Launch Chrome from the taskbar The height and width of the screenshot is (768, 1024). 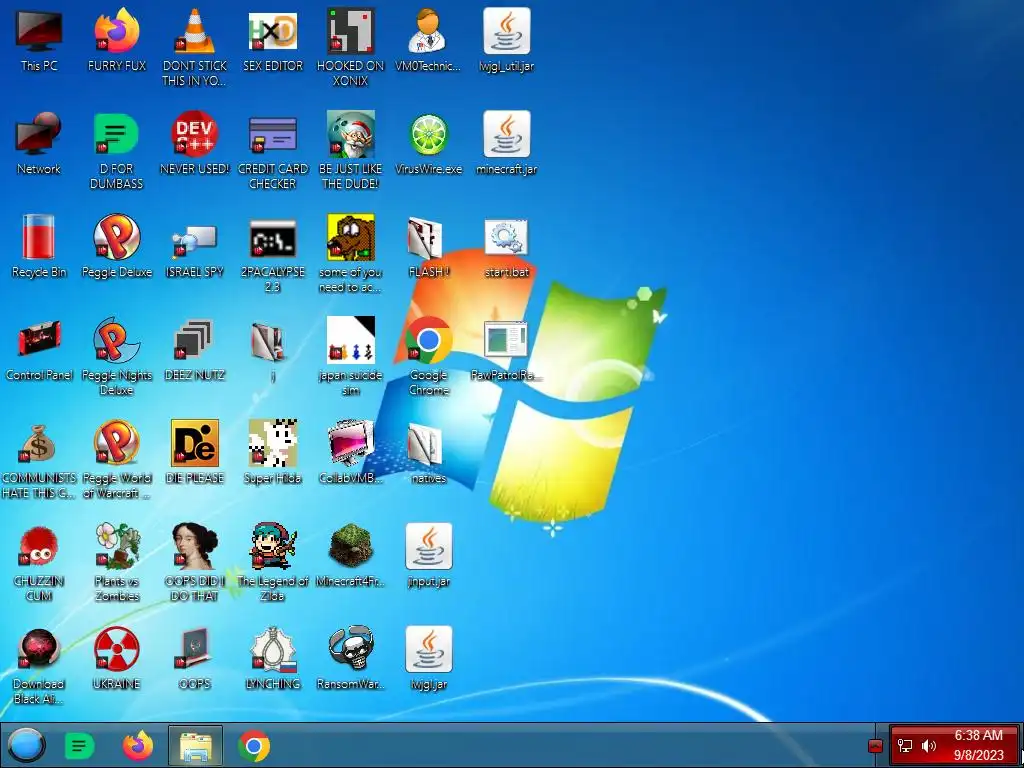pos(254,746)
